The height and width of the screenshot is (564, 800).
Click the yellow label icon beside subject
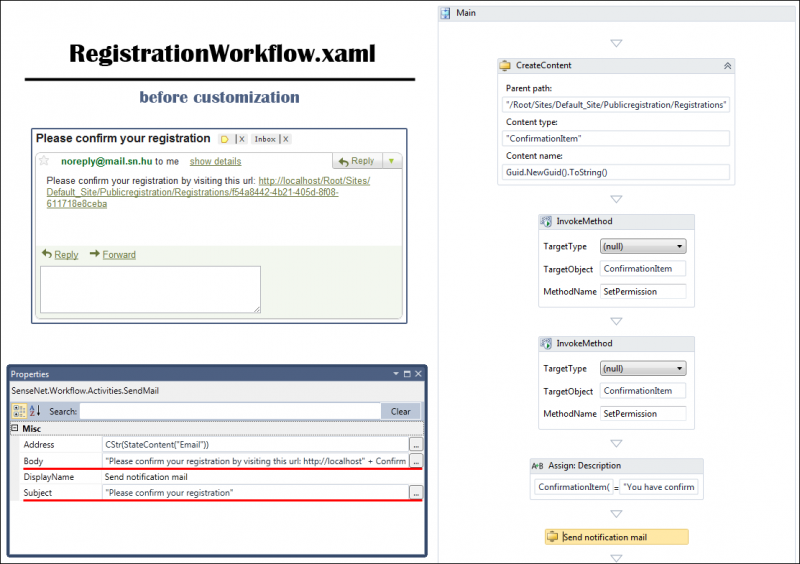(x=224, y=139)
